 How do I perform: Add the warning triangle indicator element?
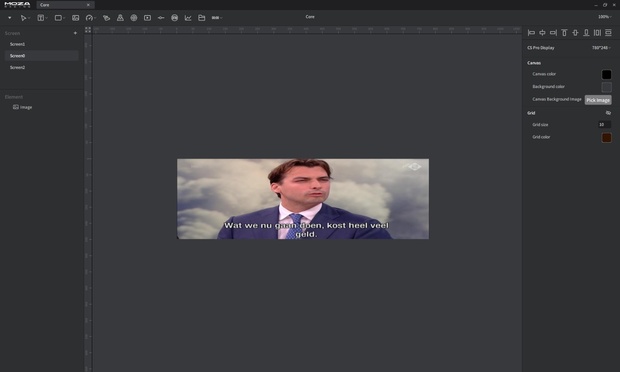(x=120, y=18)
